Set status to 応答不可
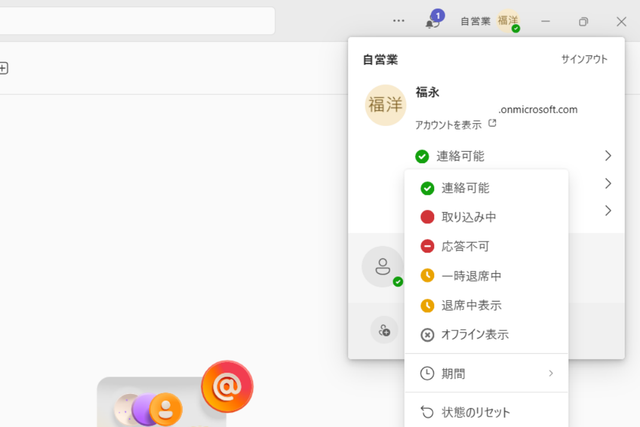 click(x=465, y=246)
